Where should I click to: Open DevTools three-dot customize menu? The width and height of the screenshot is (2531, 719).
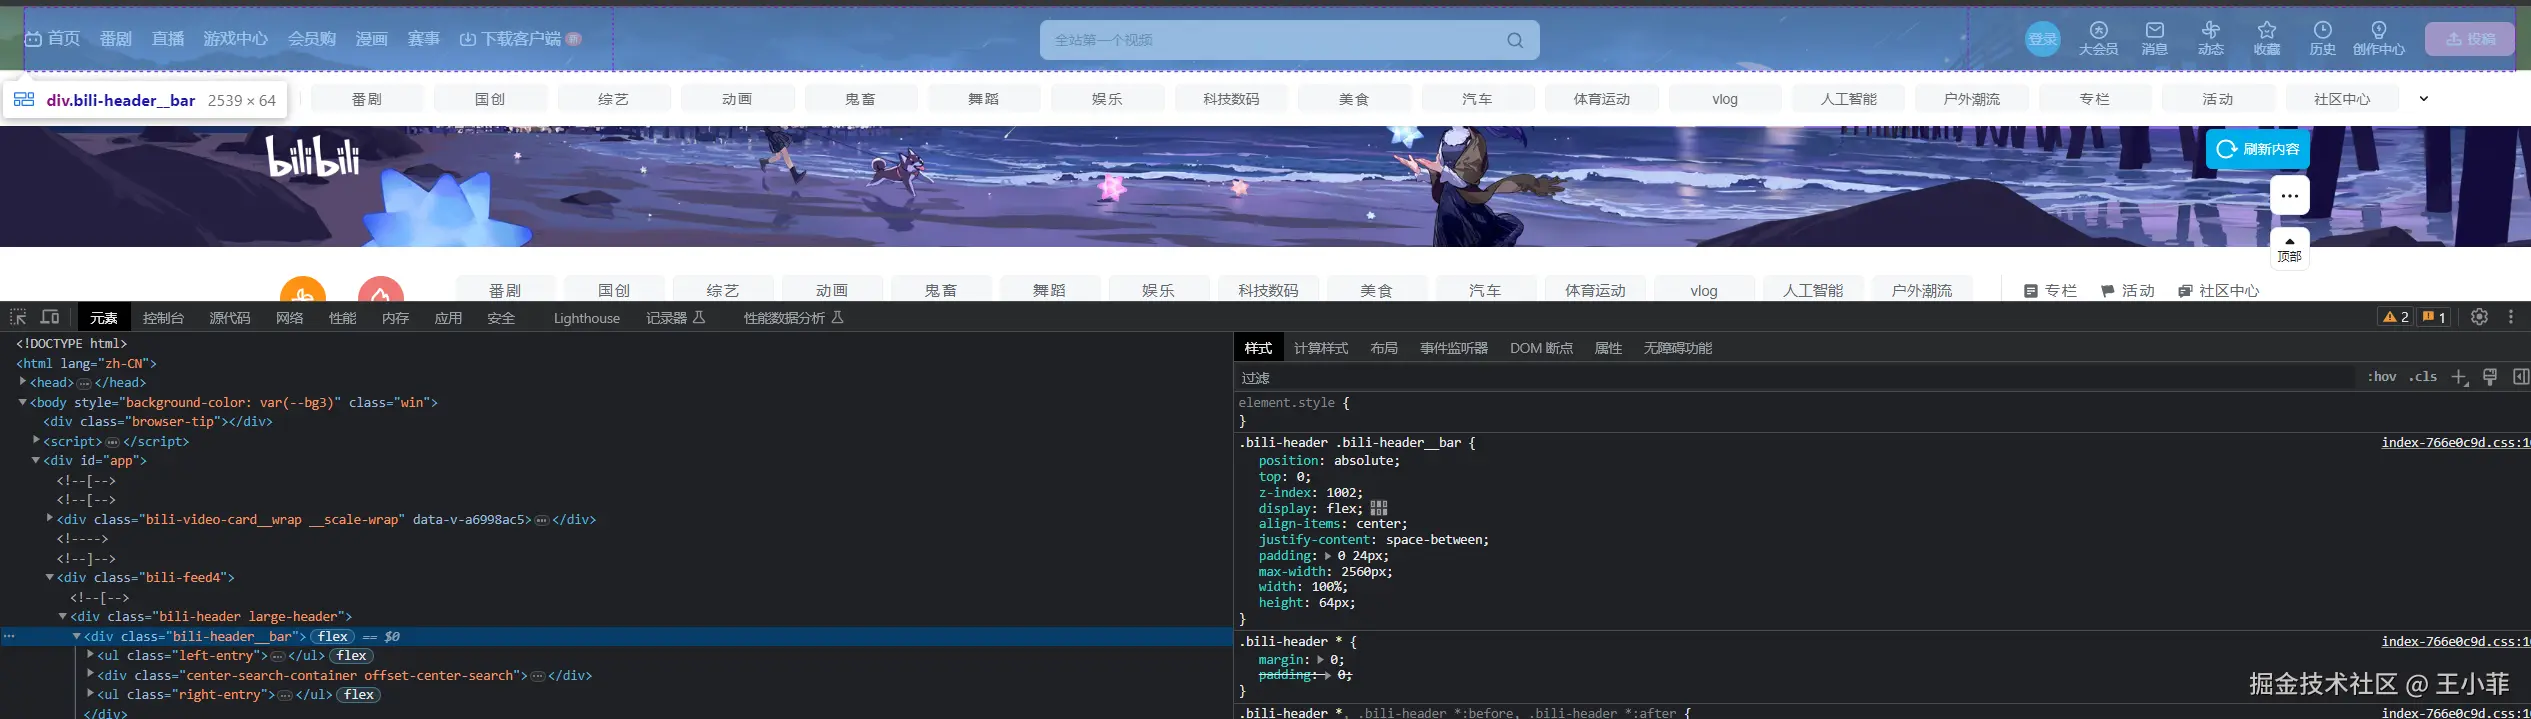2511,317
